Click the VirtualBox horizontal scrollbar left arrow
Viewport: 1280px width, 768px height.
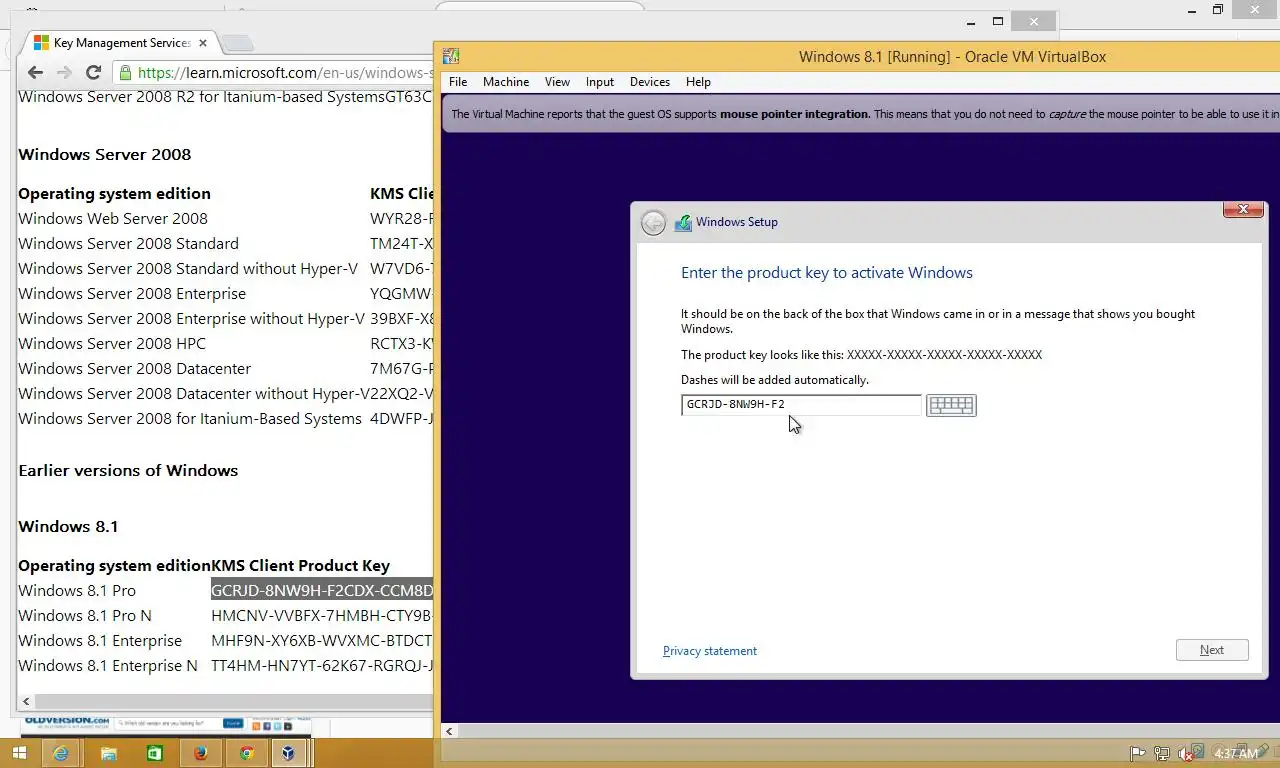click(x=449, y=731)
